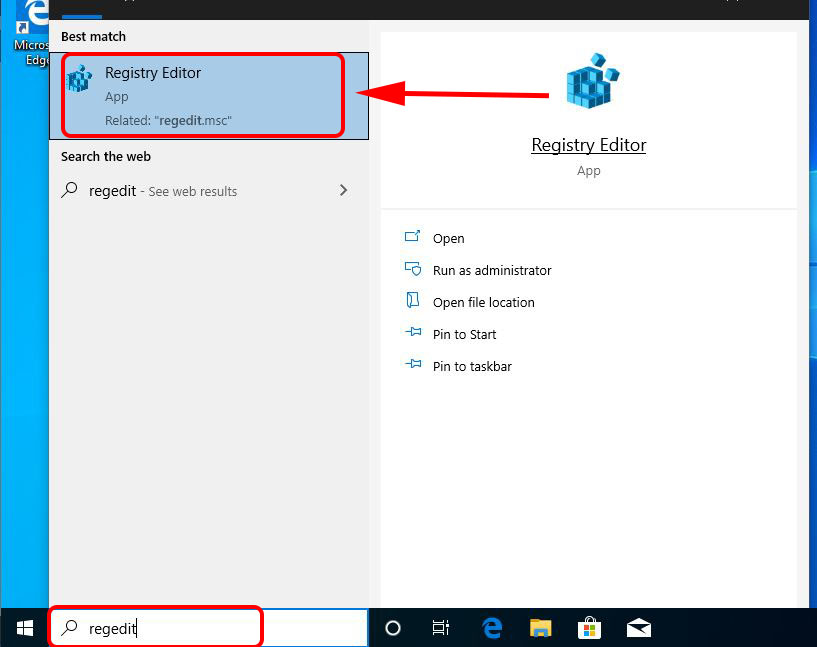Click regedit - See web results
817x647 pixels.
(x=163, y=190)
